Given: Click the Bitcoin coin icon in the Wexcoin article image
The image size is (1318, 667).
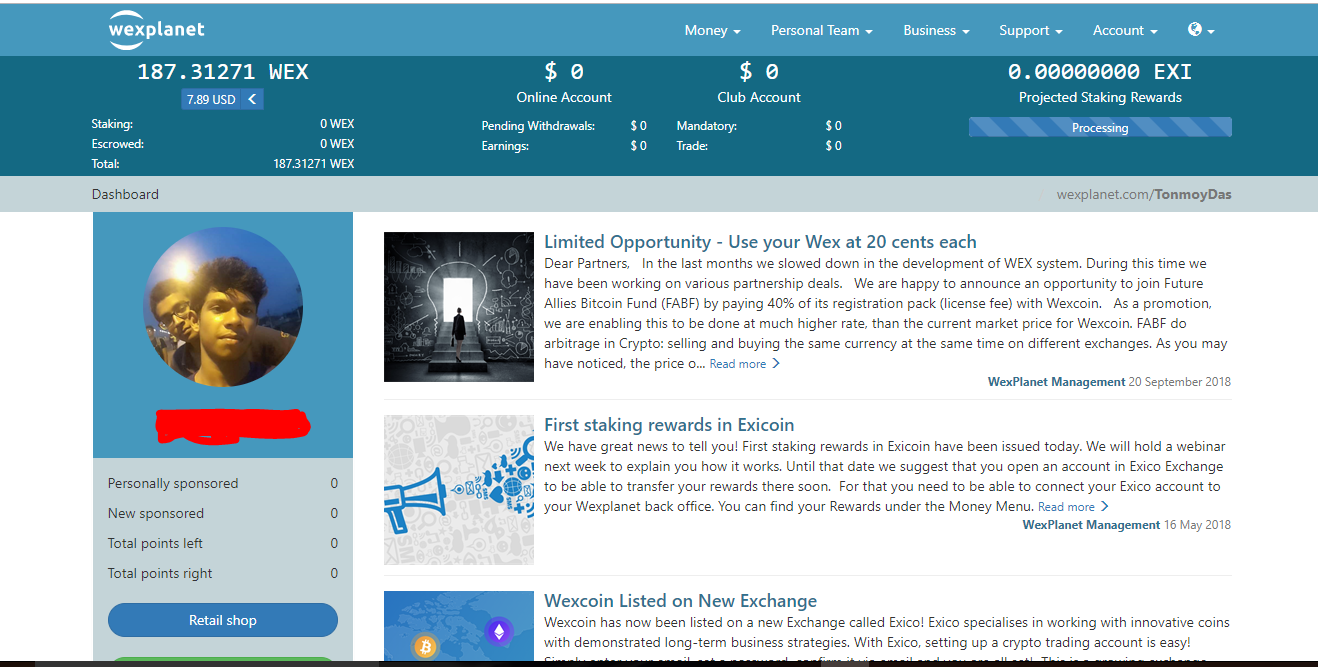Looking at the screenshot, I should coord(424,647).
